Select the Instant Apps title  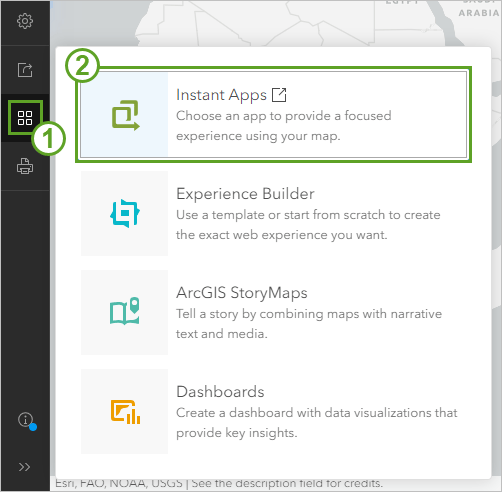(221, 95)
